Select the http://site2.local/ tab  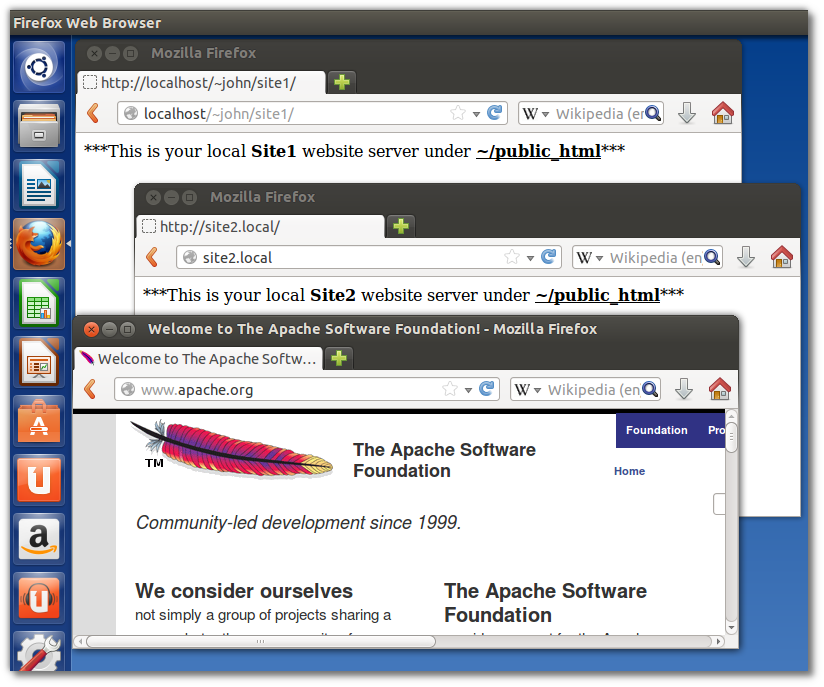(x=261, y=227)
